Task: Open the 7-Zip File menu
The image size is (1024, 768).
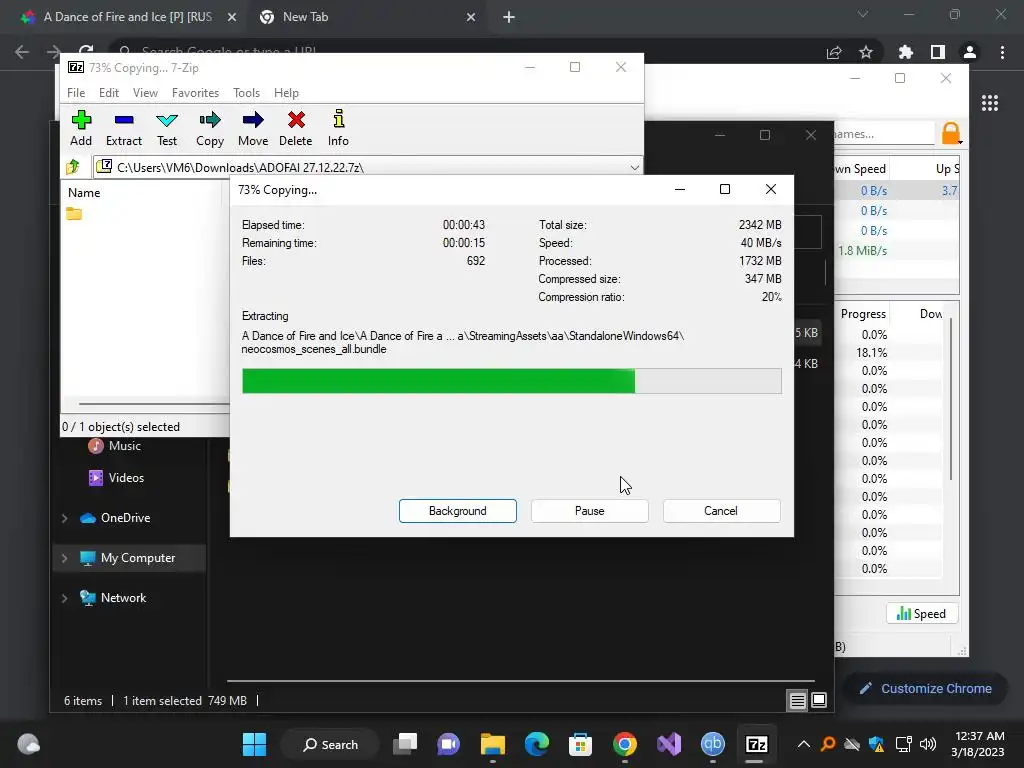Action: tap(76, 93)
